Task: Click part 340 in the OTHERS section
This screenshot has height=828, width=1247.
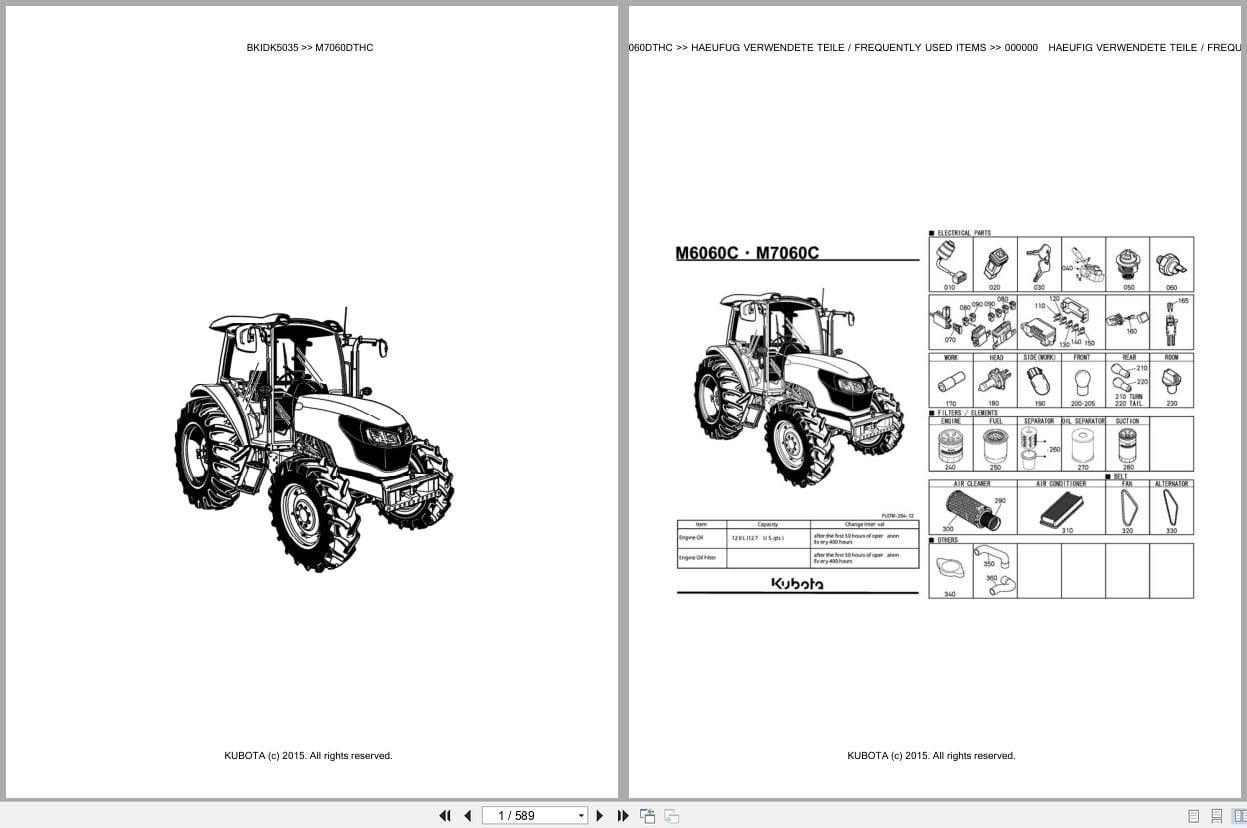Action: 950,571
